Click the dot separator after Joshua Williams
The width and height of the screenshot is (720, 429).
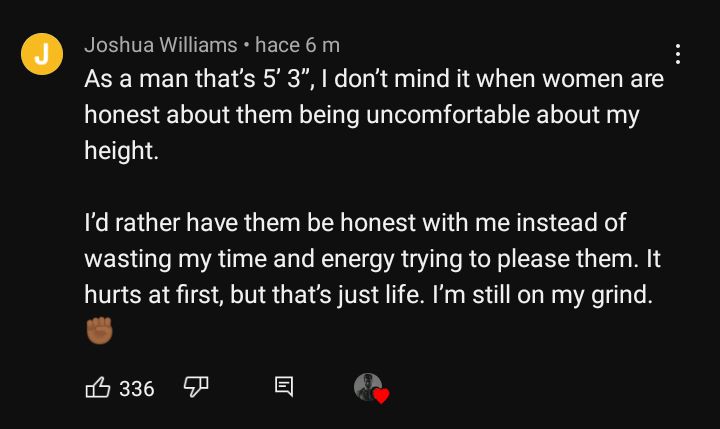[247, 45]
